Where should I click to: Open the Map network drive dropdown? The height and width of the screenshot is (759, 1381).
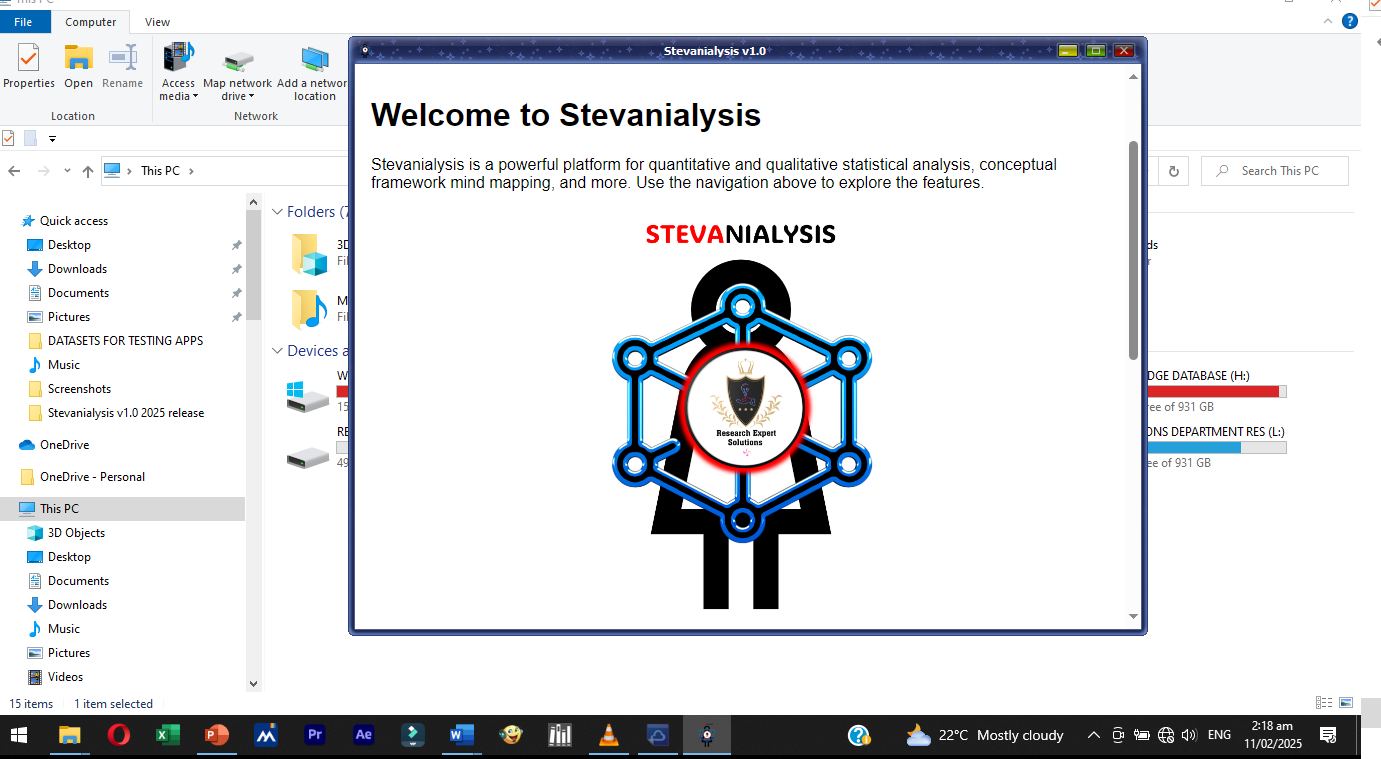pyautogui.click(x=237, y=71)
